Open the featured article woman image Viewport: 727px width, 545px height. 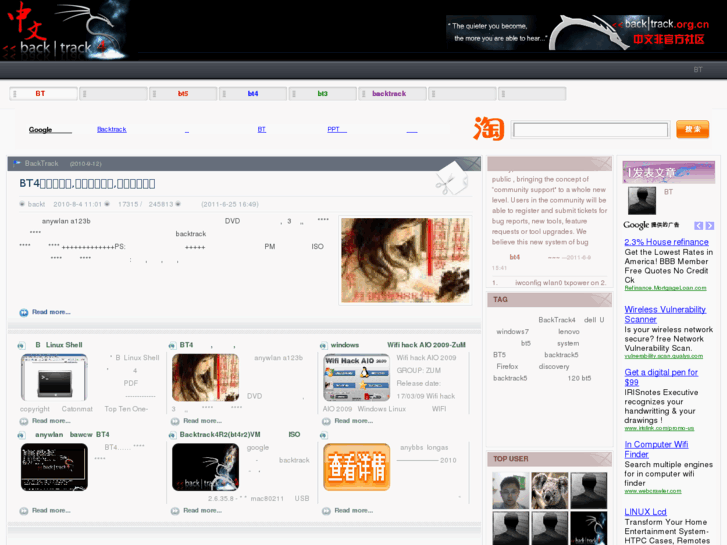pos(405,260)
